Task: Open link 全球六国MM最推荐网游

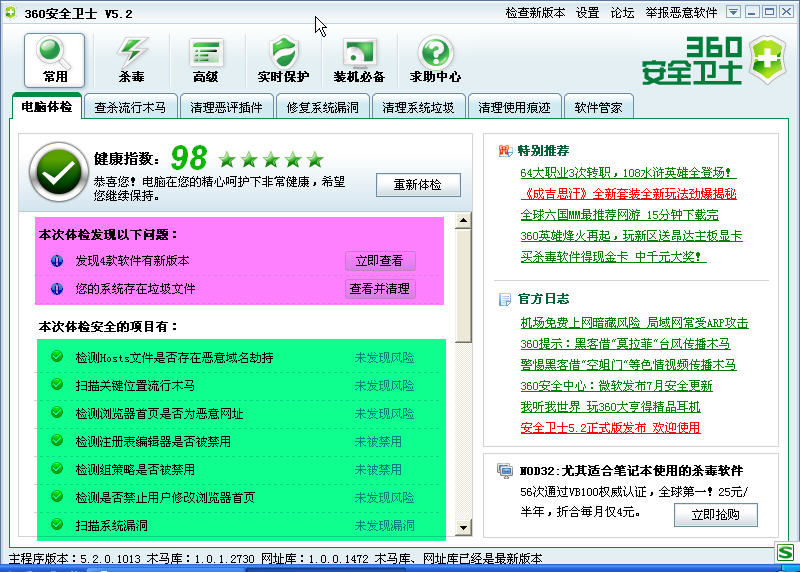Action: pos(619,215)
